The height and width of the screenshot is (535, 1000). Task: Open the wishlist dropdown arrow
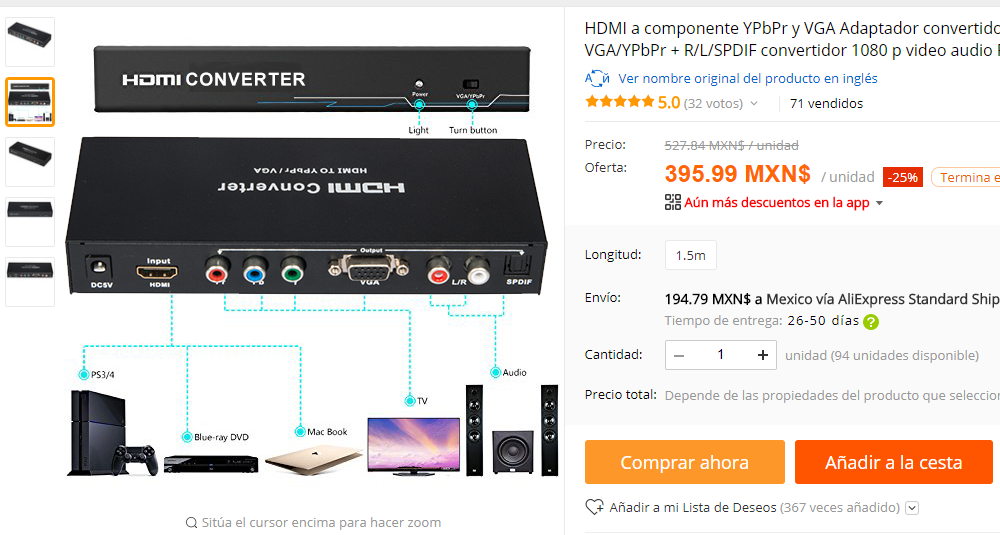click(912, 508)
